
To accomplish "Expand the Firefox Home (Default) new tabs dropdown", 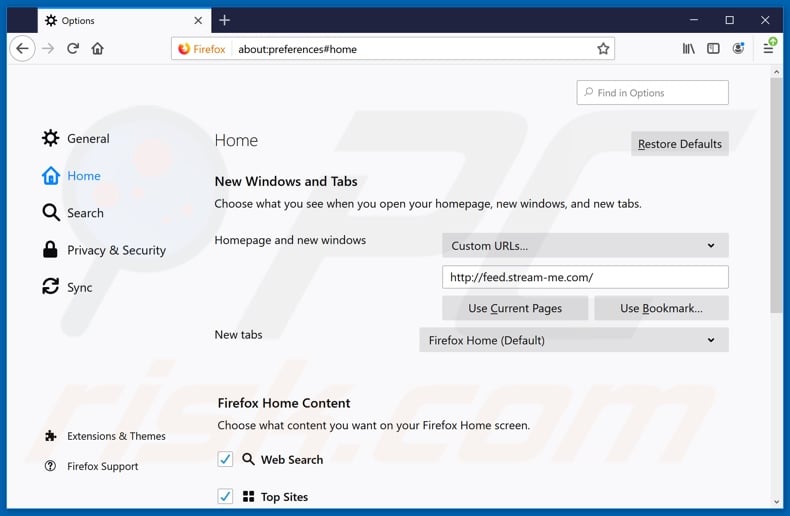I will [573, 340].
